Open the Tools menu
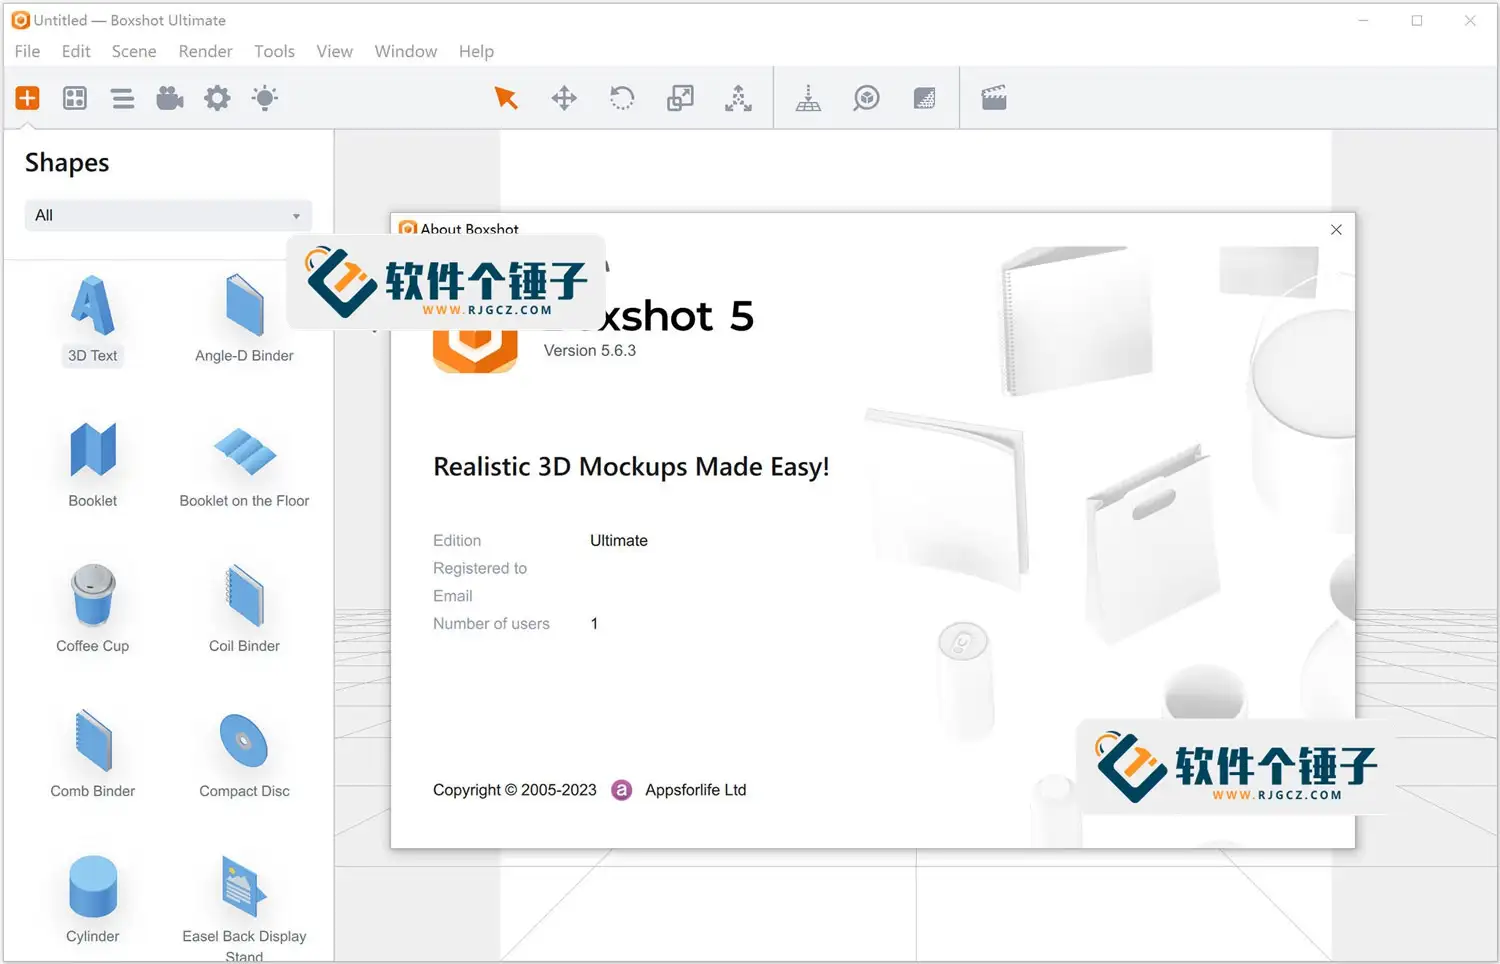The height and width of the screenshot is (964, 1500). tap(274, 51)
